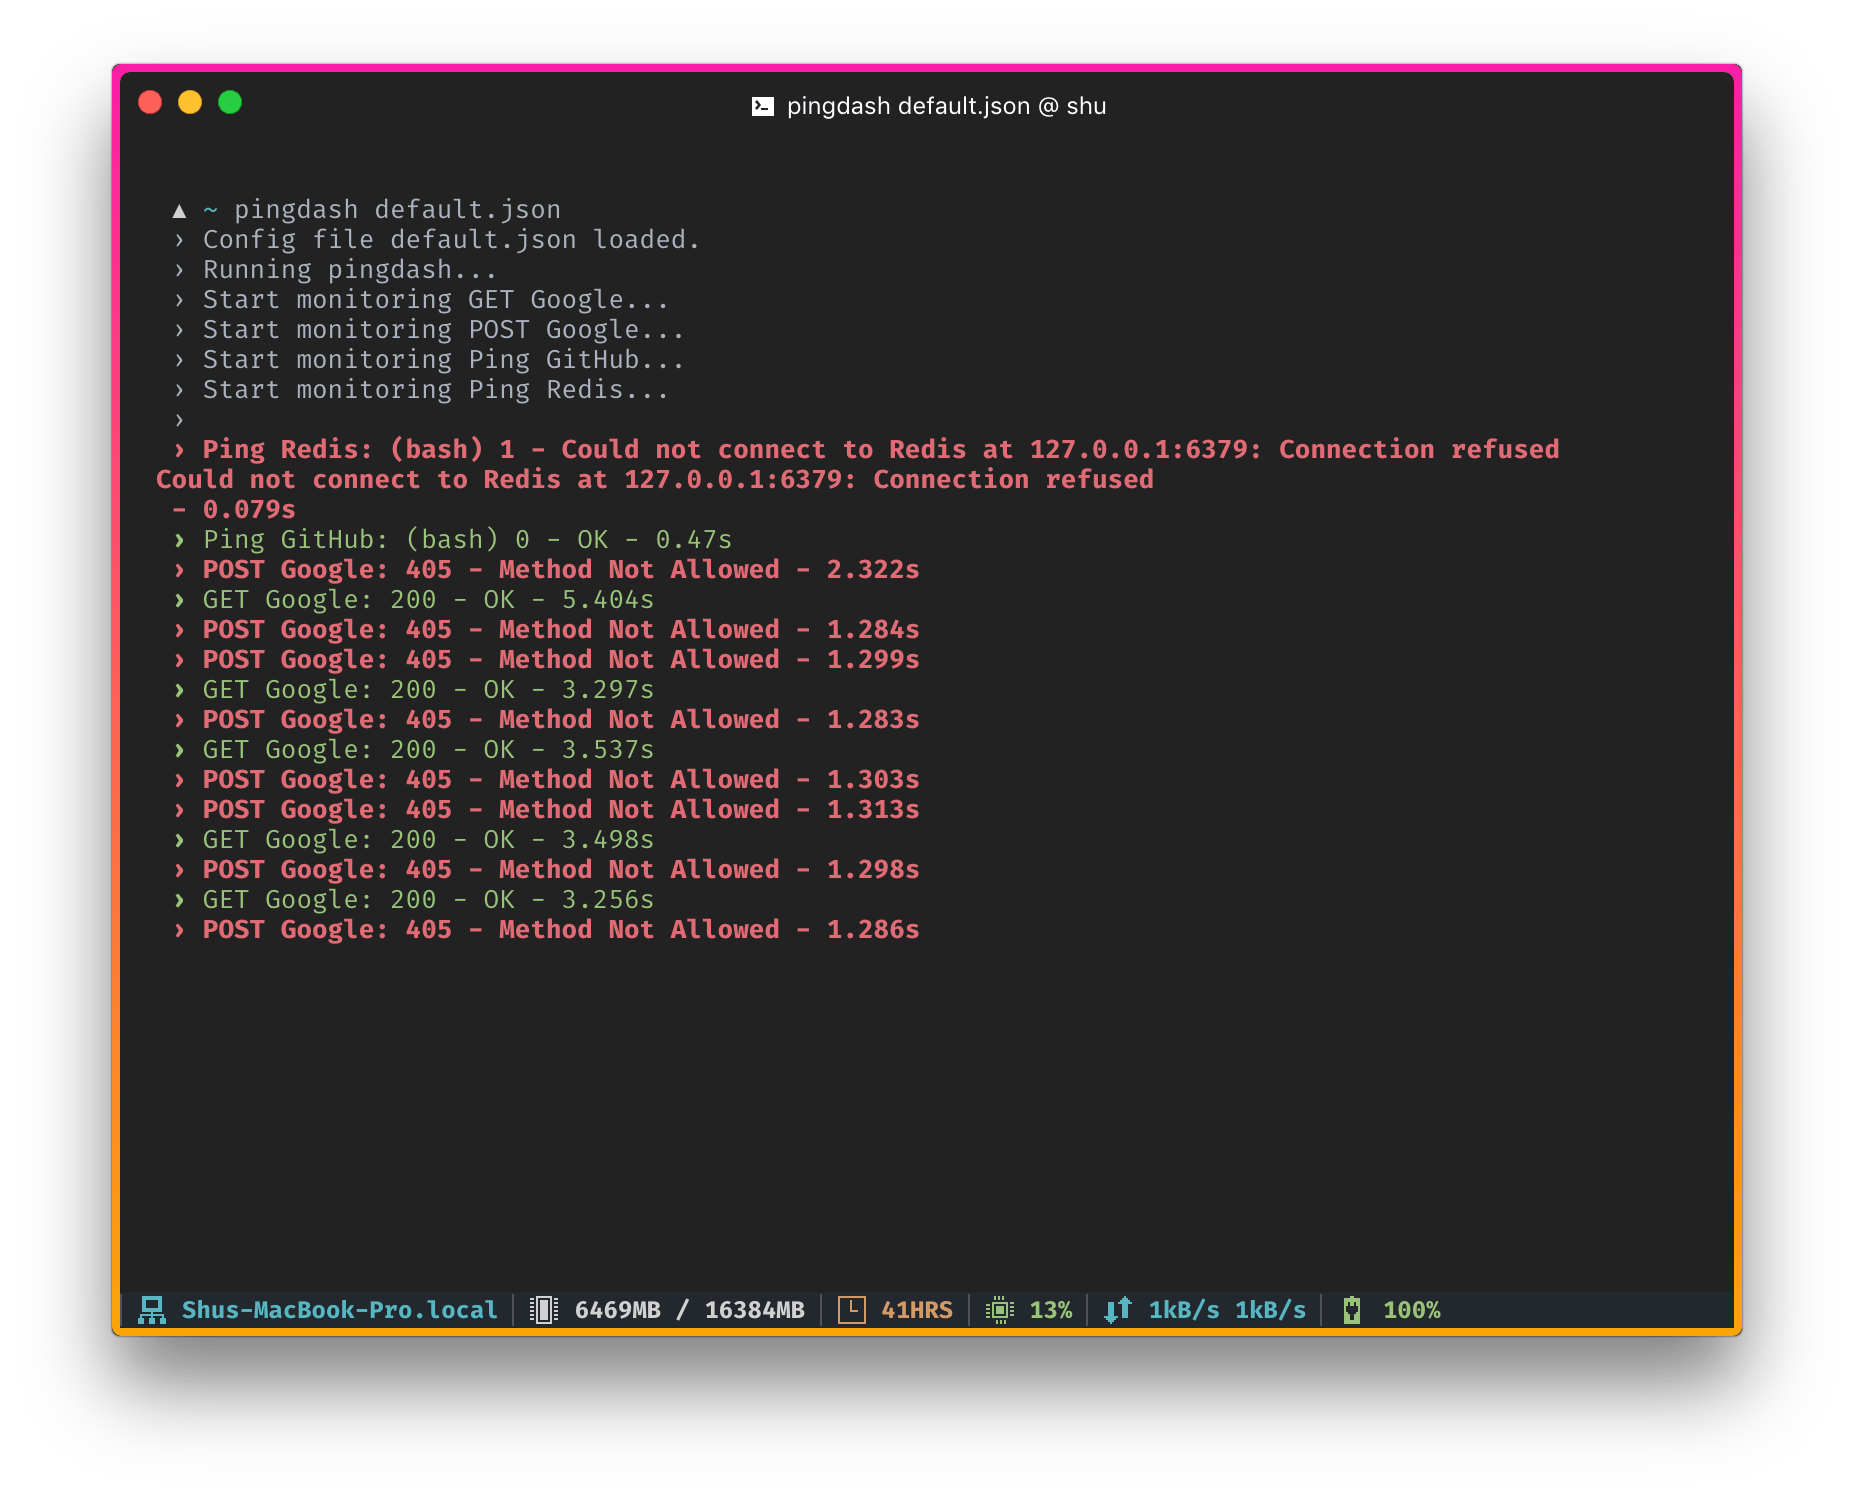Screen dimensions: 1854x1496
Task: Click the network up/down arrows icon
Action: (x=1118, y=1310)
